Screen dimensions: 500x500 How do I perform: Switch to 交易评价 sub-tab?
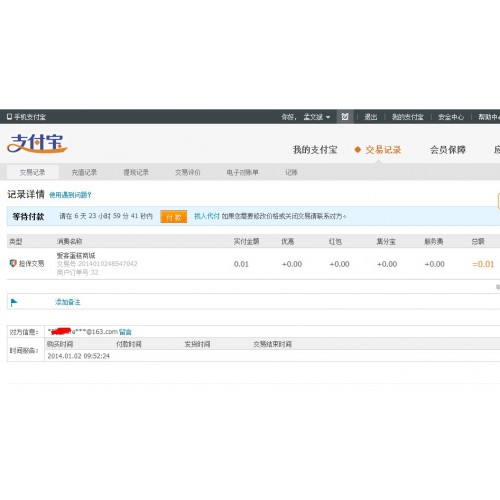[188, 172]
